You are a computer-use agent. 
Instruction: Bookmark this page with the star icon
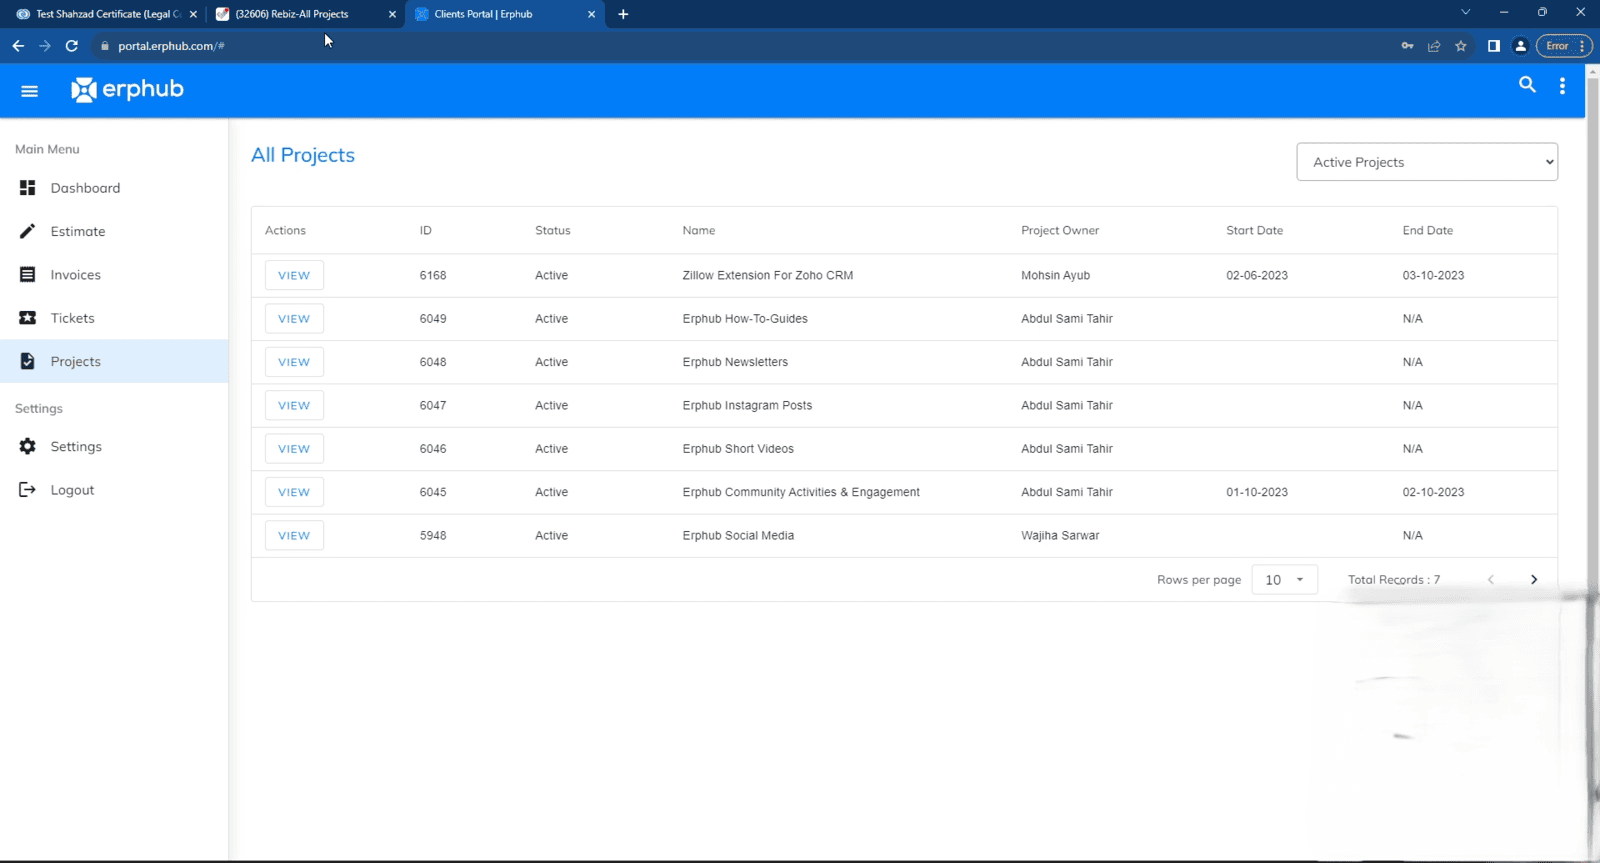1461,46
